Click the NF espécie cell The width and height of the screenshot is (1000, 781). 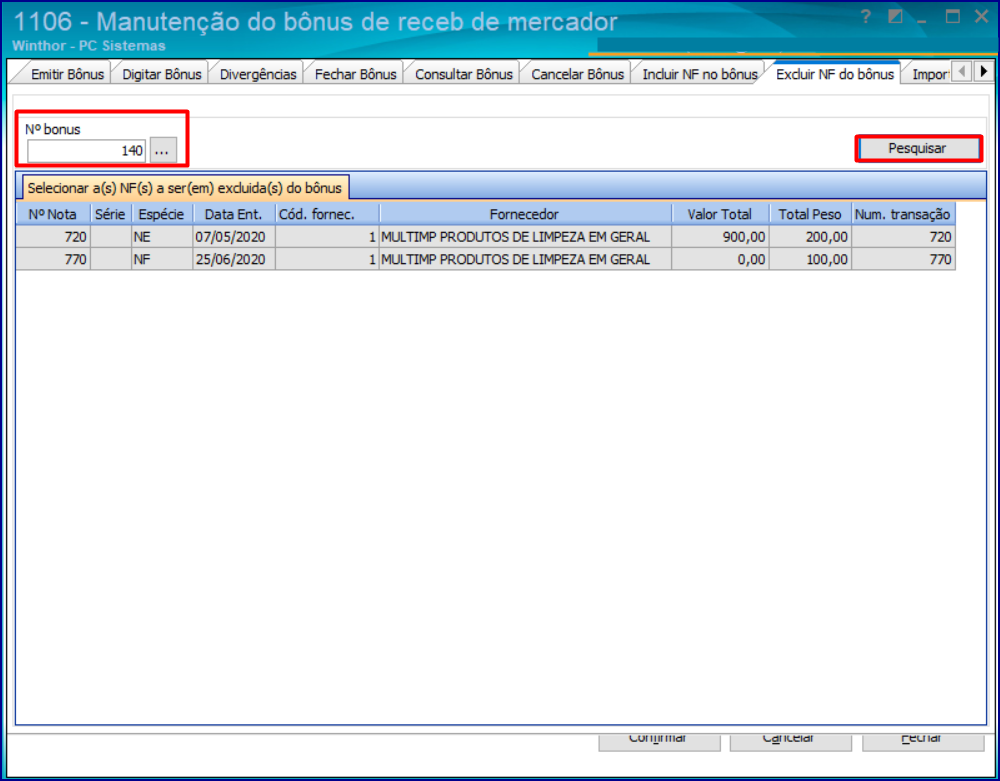click(x=161, y=259)
